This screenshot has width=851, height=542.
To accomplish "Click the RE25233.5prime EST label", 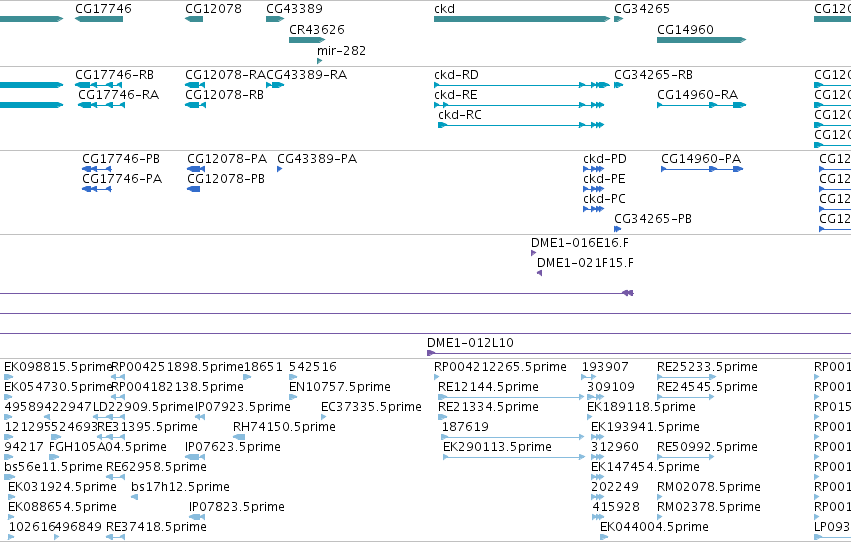I will tap(707, 367).
